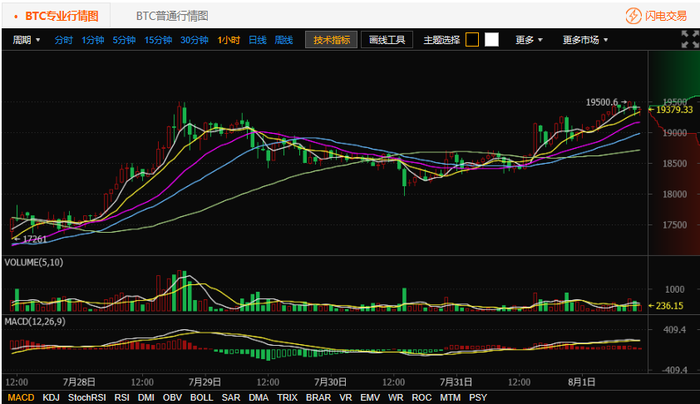Select 5分钟 interval
Screen dimensions: 700x404
pos(124,40)
